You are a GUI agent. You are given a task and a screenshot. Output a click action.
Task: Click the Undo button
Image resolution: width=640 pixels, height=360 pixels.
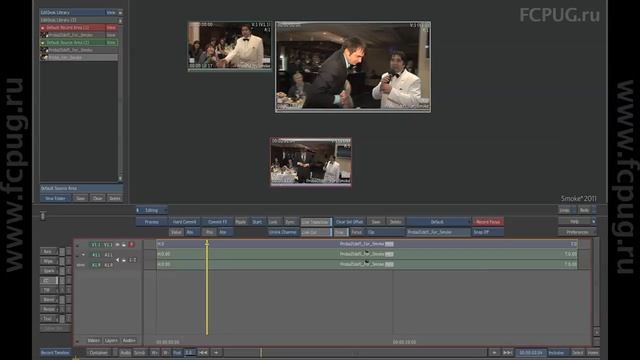(565, 210)
